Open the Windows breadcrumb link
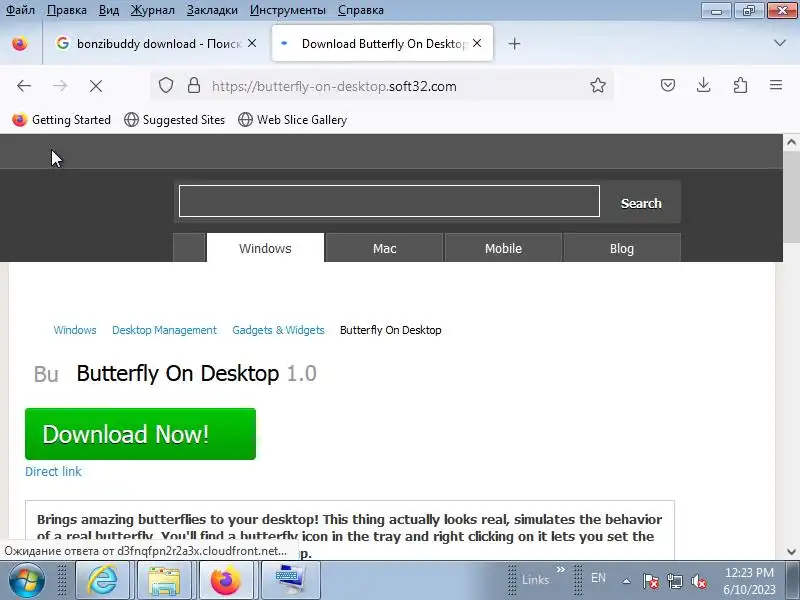Viewport: 800px width, 600px height. click(75, 330)
